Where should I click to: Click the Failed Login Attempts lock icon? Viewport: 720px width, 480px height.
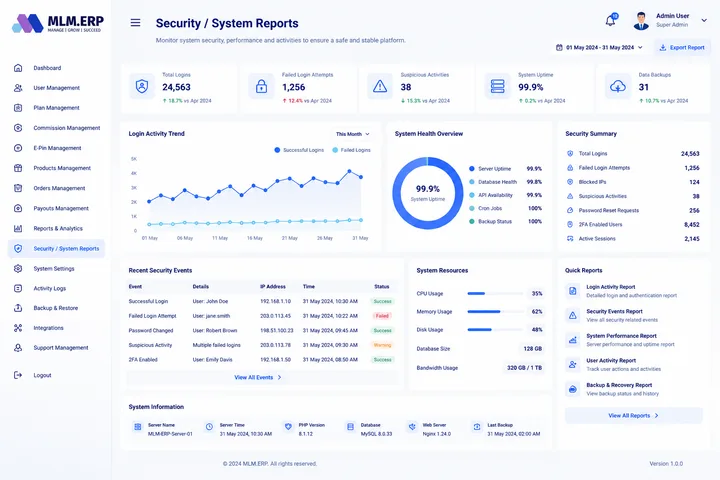tap(261, 86)
